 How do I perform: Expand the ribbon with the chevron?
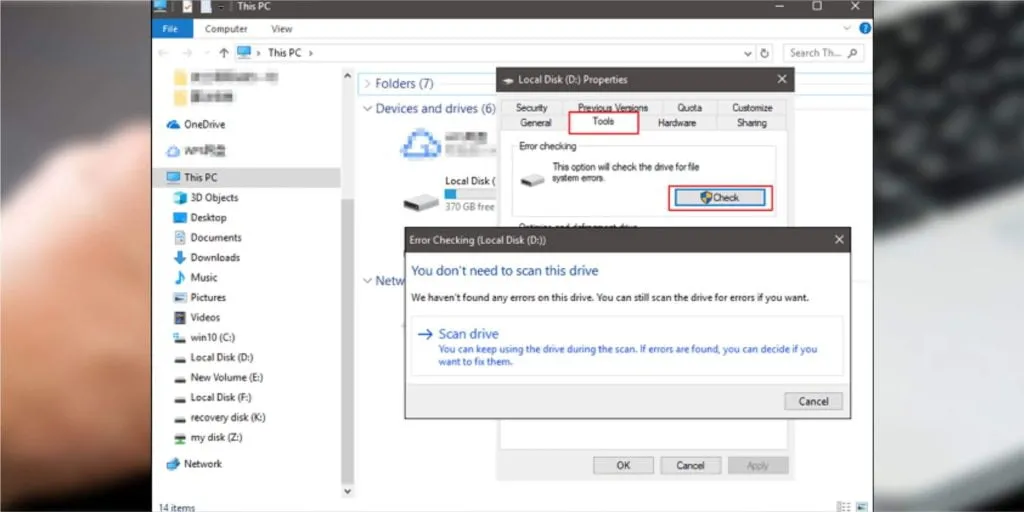pos(847,28)
